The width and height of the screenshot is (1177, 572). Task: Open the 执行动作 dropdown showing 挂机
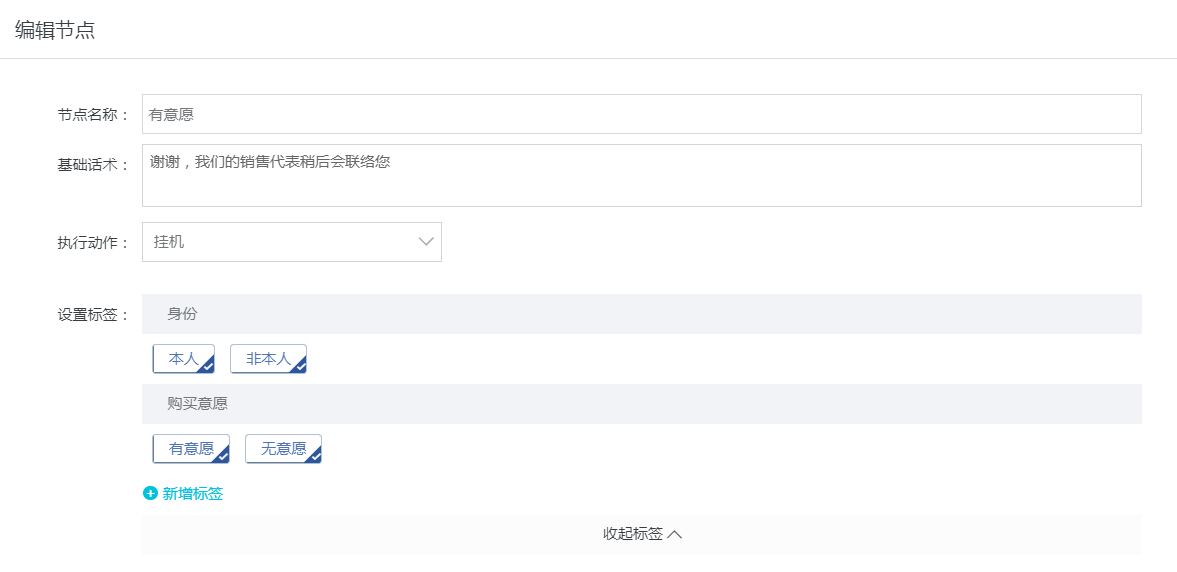292,242
